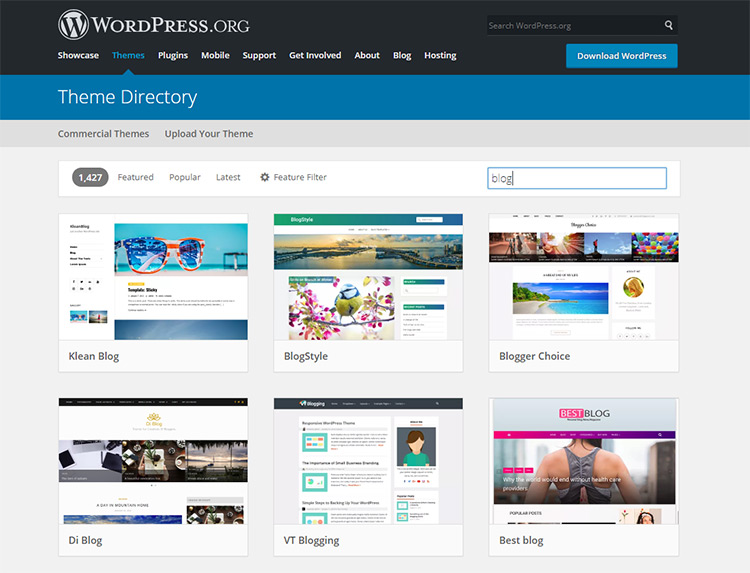Click the Best blog theme title

tap(521, 540)
